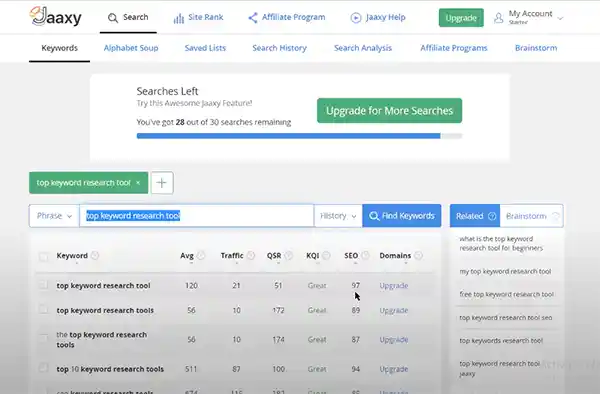Open Site Rank bar chart icon

pyautogui.click(x=178, y=18)
